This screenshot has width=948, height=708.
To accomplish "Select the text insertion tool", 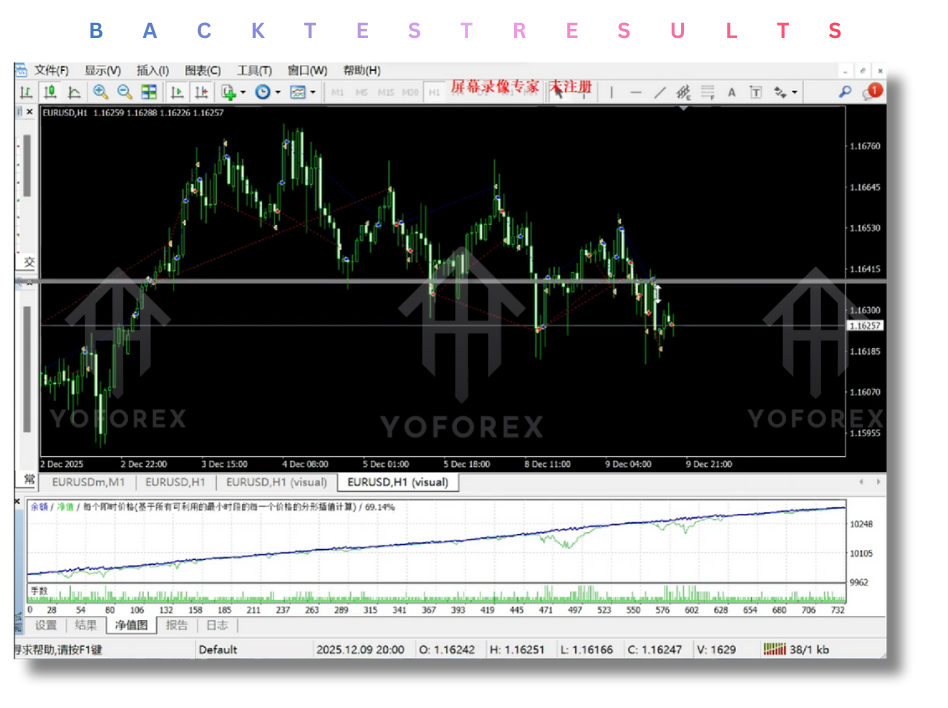I will pos(731,91).
